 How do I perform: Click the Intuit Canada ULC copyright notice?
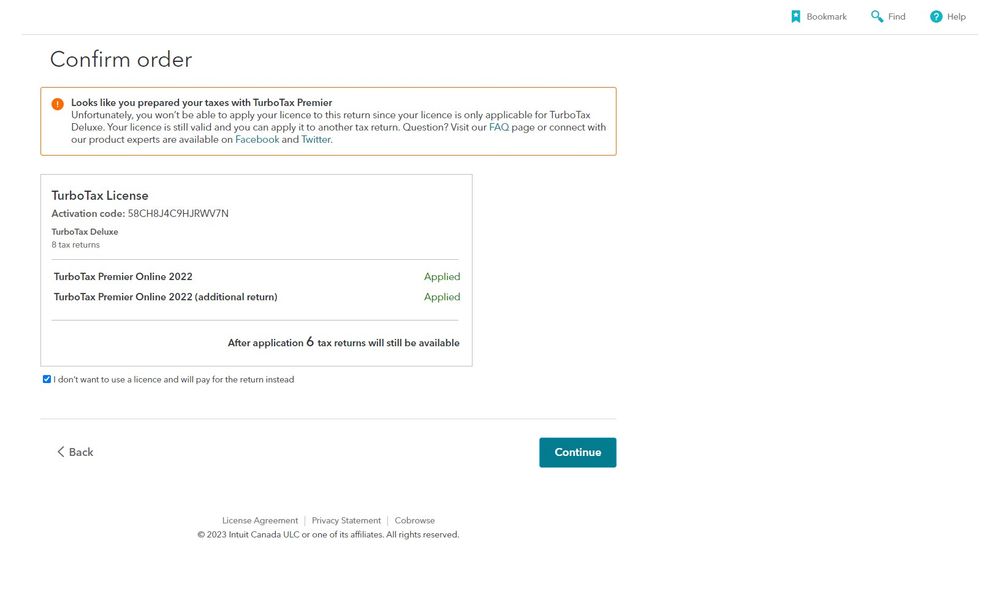(328, 535)
